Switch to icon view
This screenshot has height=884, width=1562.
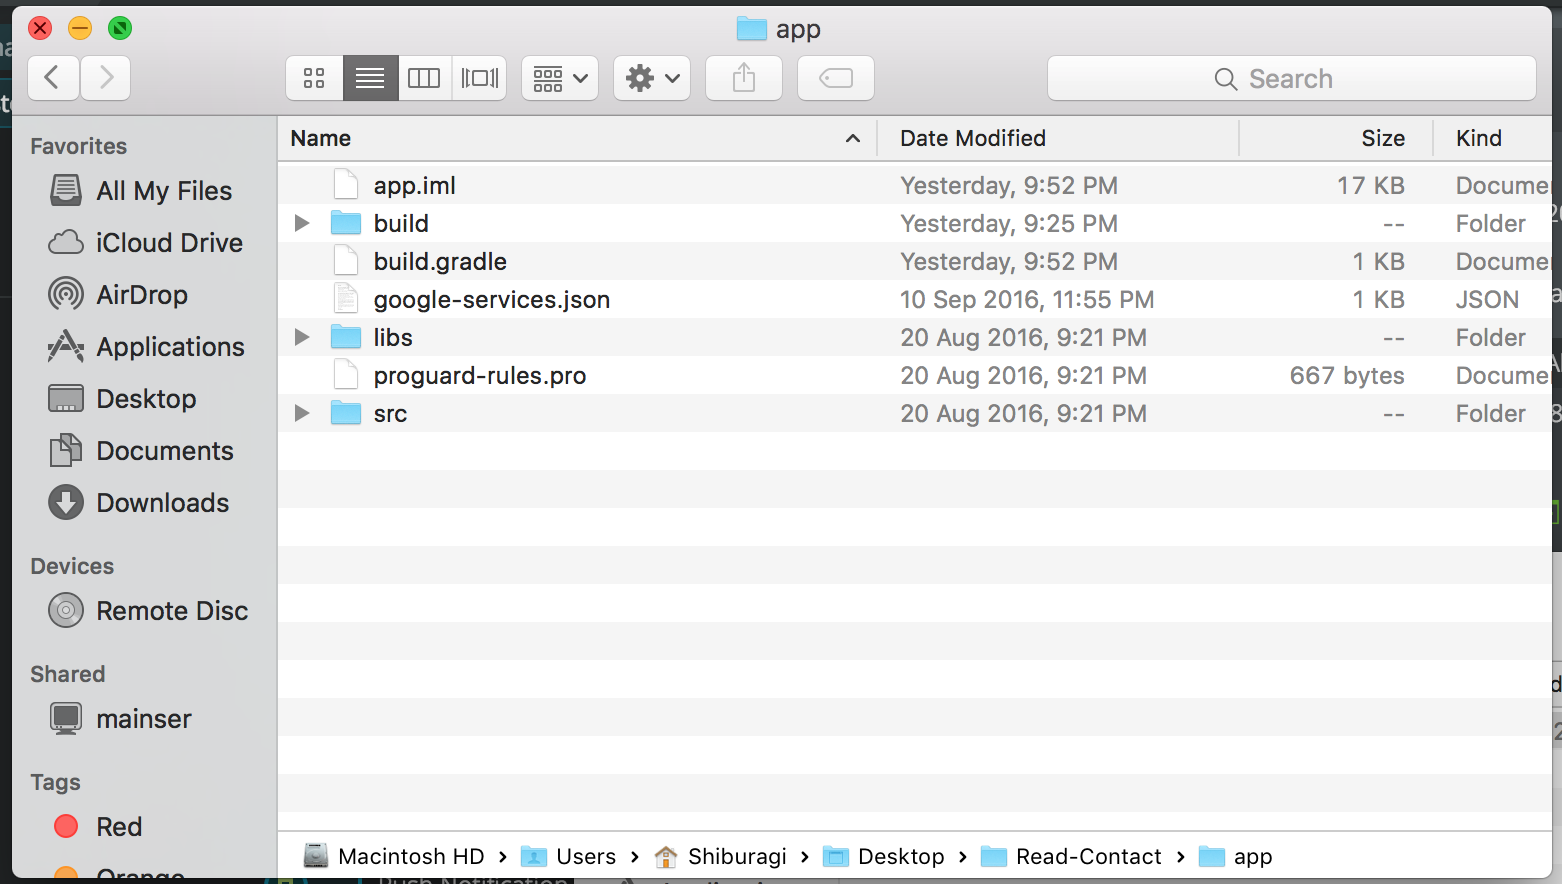coord(314,78)
